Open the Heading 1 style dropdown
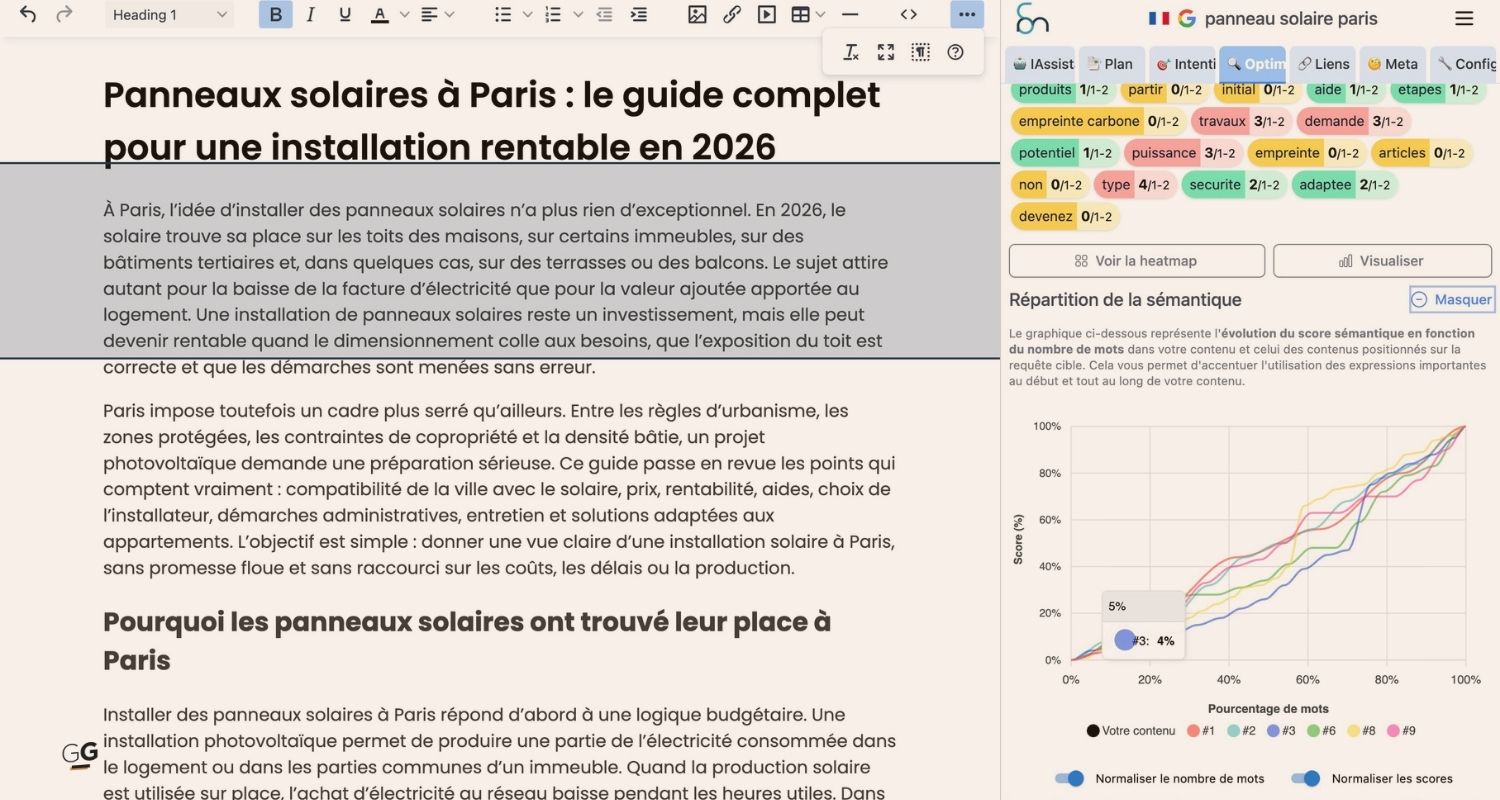 click(168, 14)
